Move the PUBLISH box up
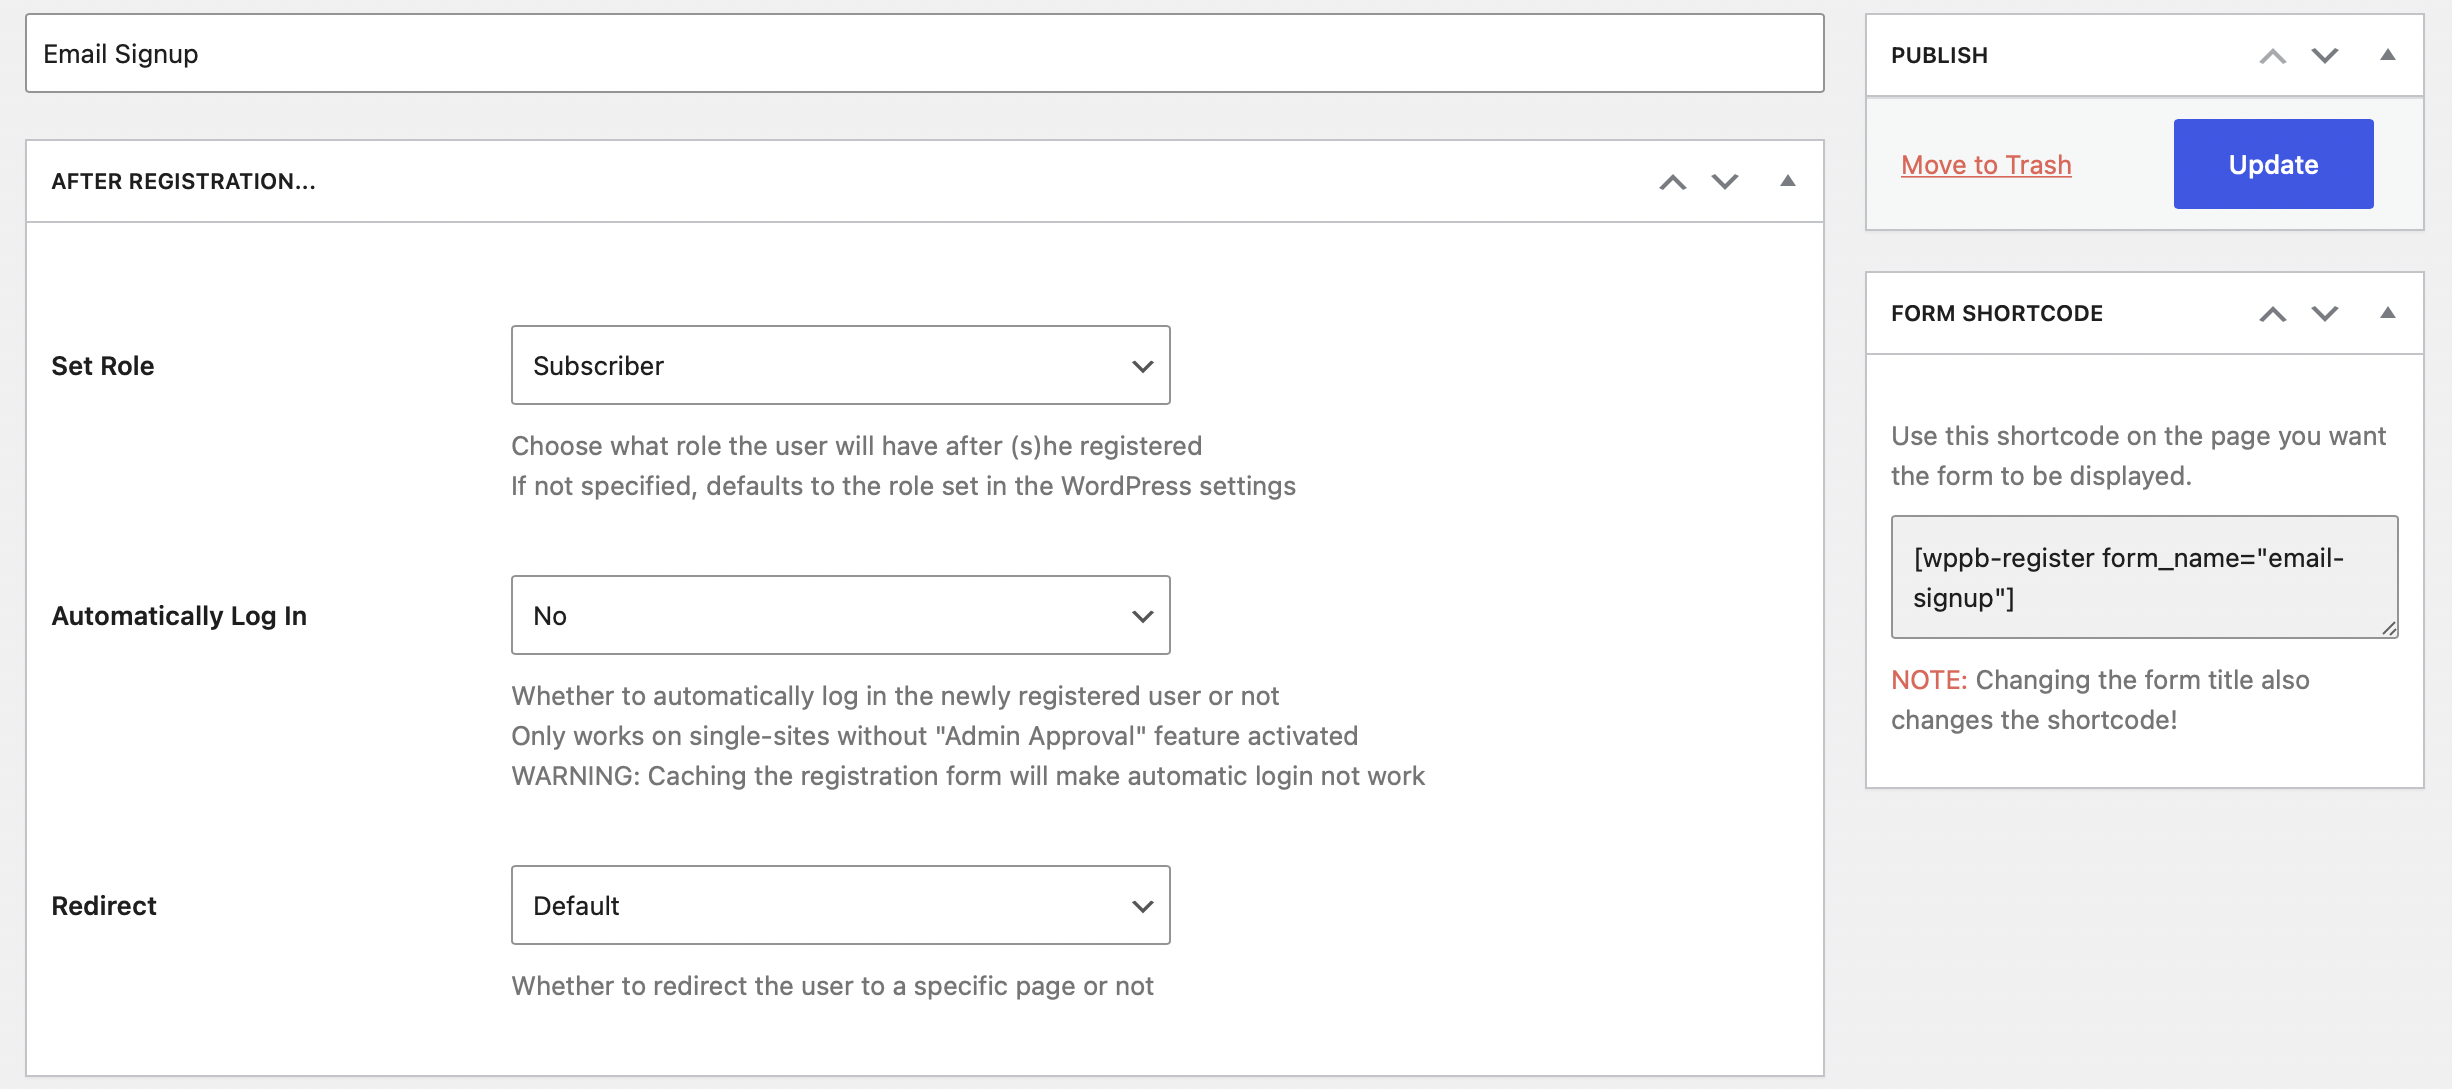The image size is (2452, 1089). [x=2274, y=57]
